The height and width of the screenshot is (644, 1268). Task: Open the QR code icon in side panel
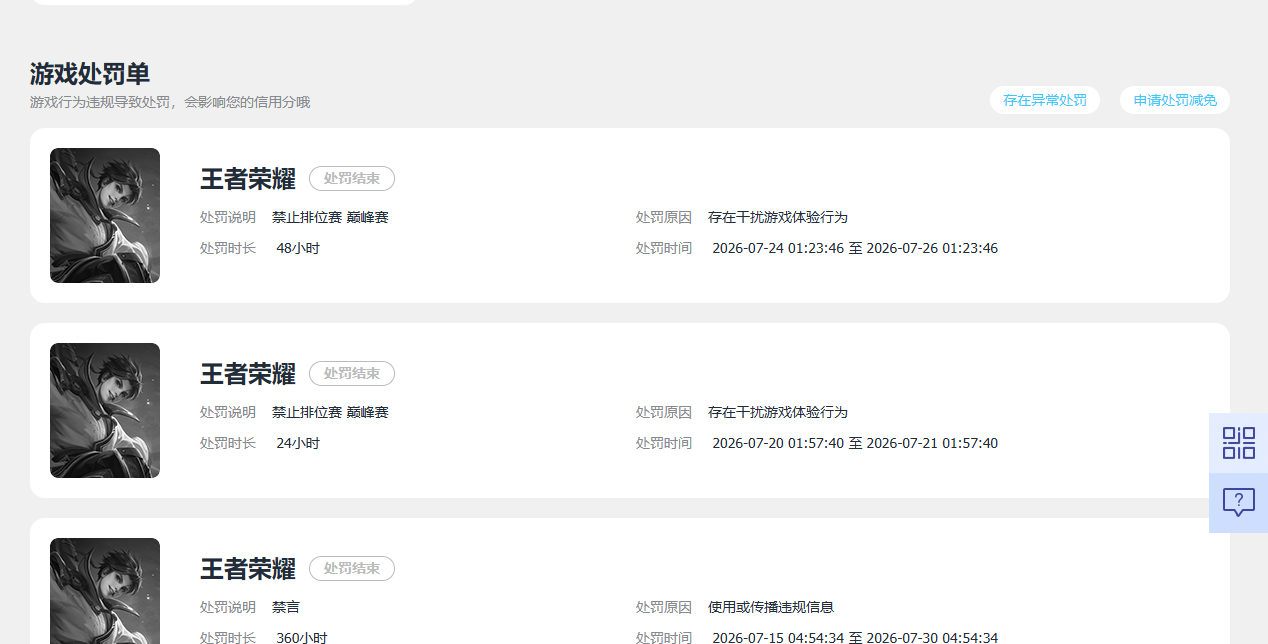(1238, 443)
